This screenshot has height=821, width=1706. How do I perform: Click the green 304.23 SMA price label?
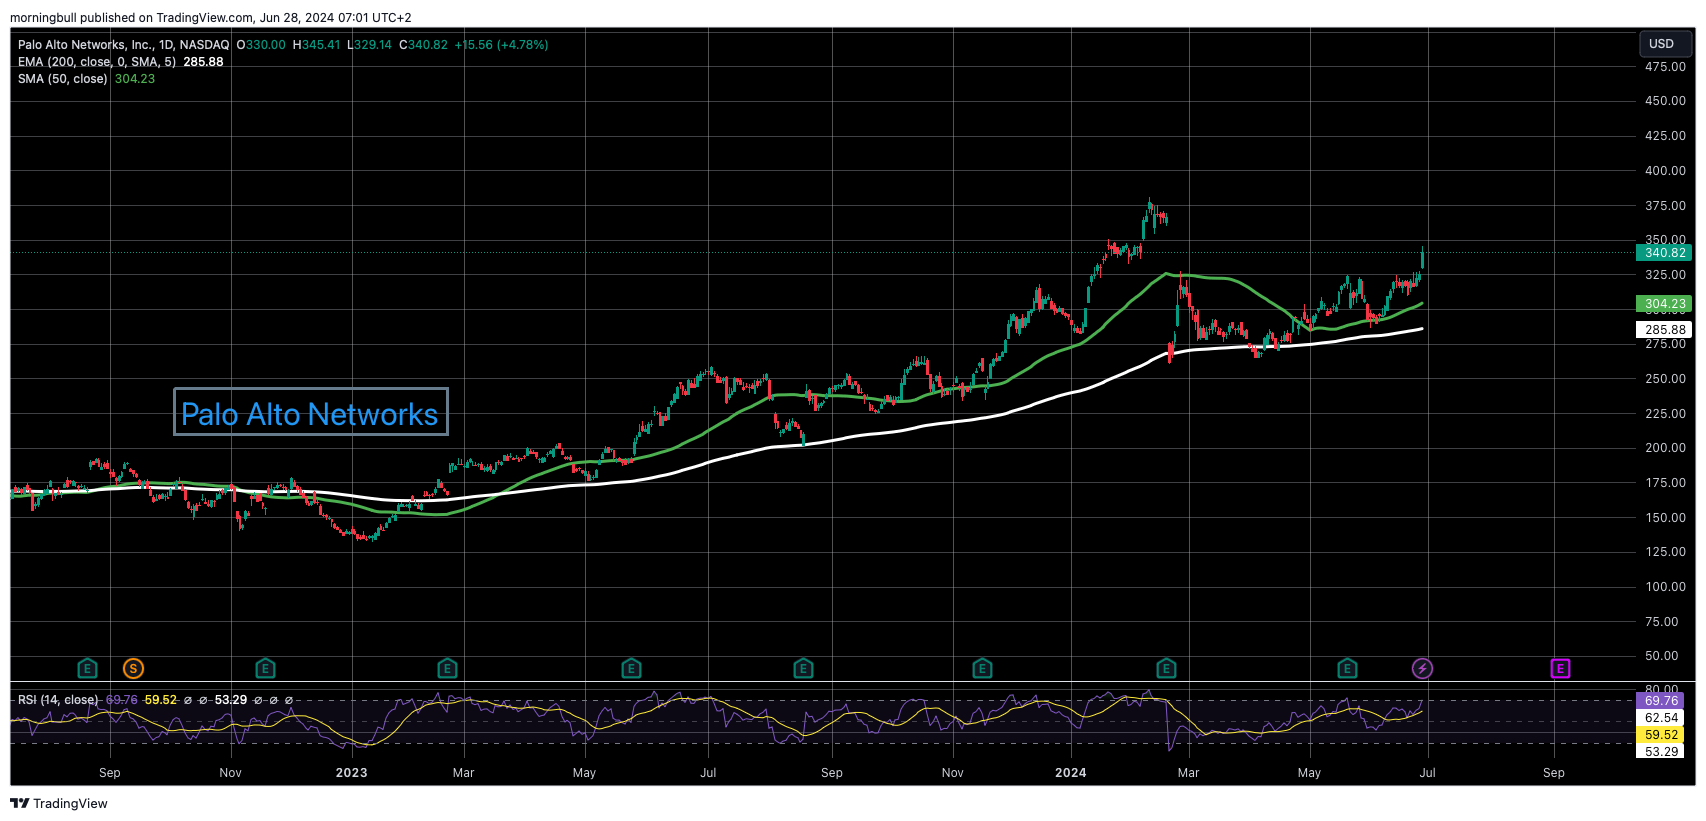click(x=1665, y=304)
